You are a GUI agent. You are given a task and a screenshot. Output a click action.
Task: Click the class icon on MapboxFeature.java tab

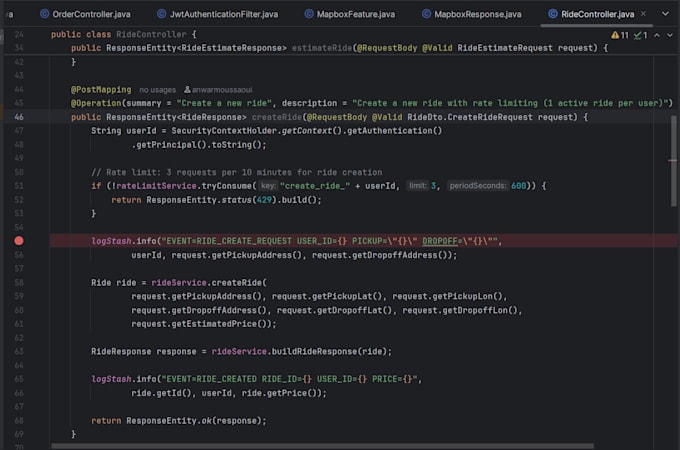point(309,14)
